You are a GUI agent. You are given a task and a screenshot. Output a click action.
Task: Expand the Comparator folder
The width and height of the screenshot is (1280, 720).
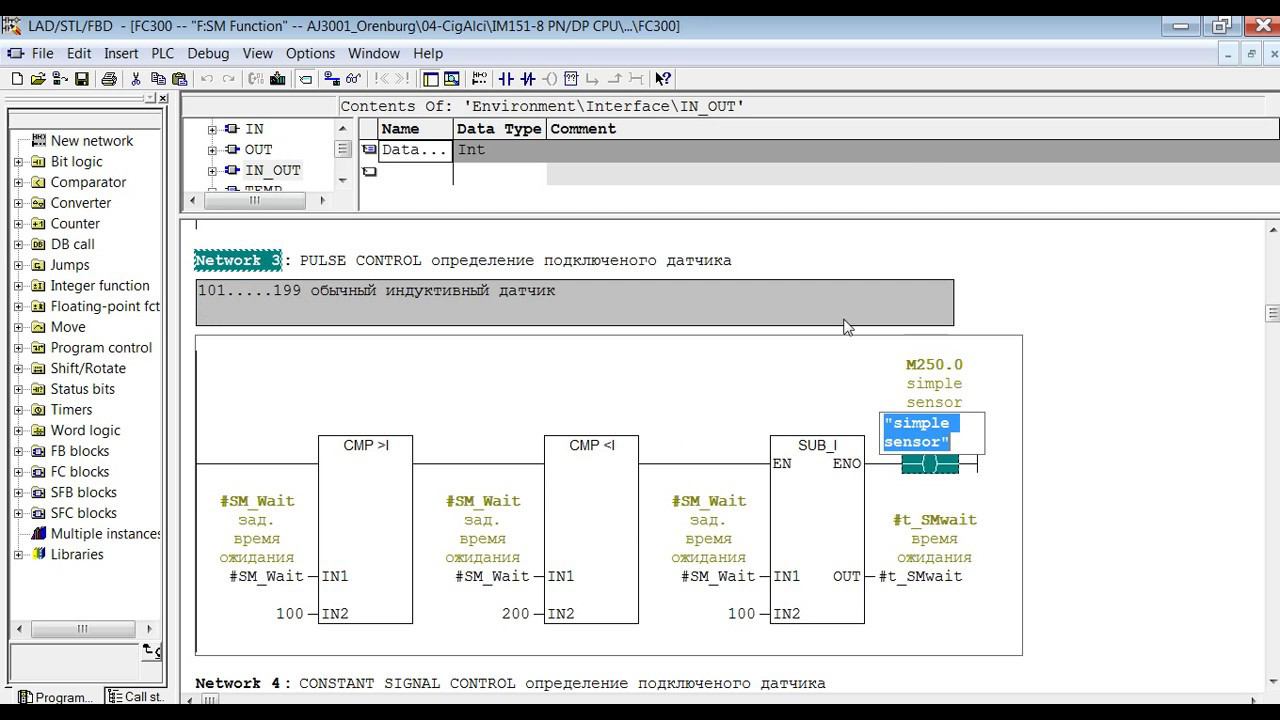click(x=19, y=182)
